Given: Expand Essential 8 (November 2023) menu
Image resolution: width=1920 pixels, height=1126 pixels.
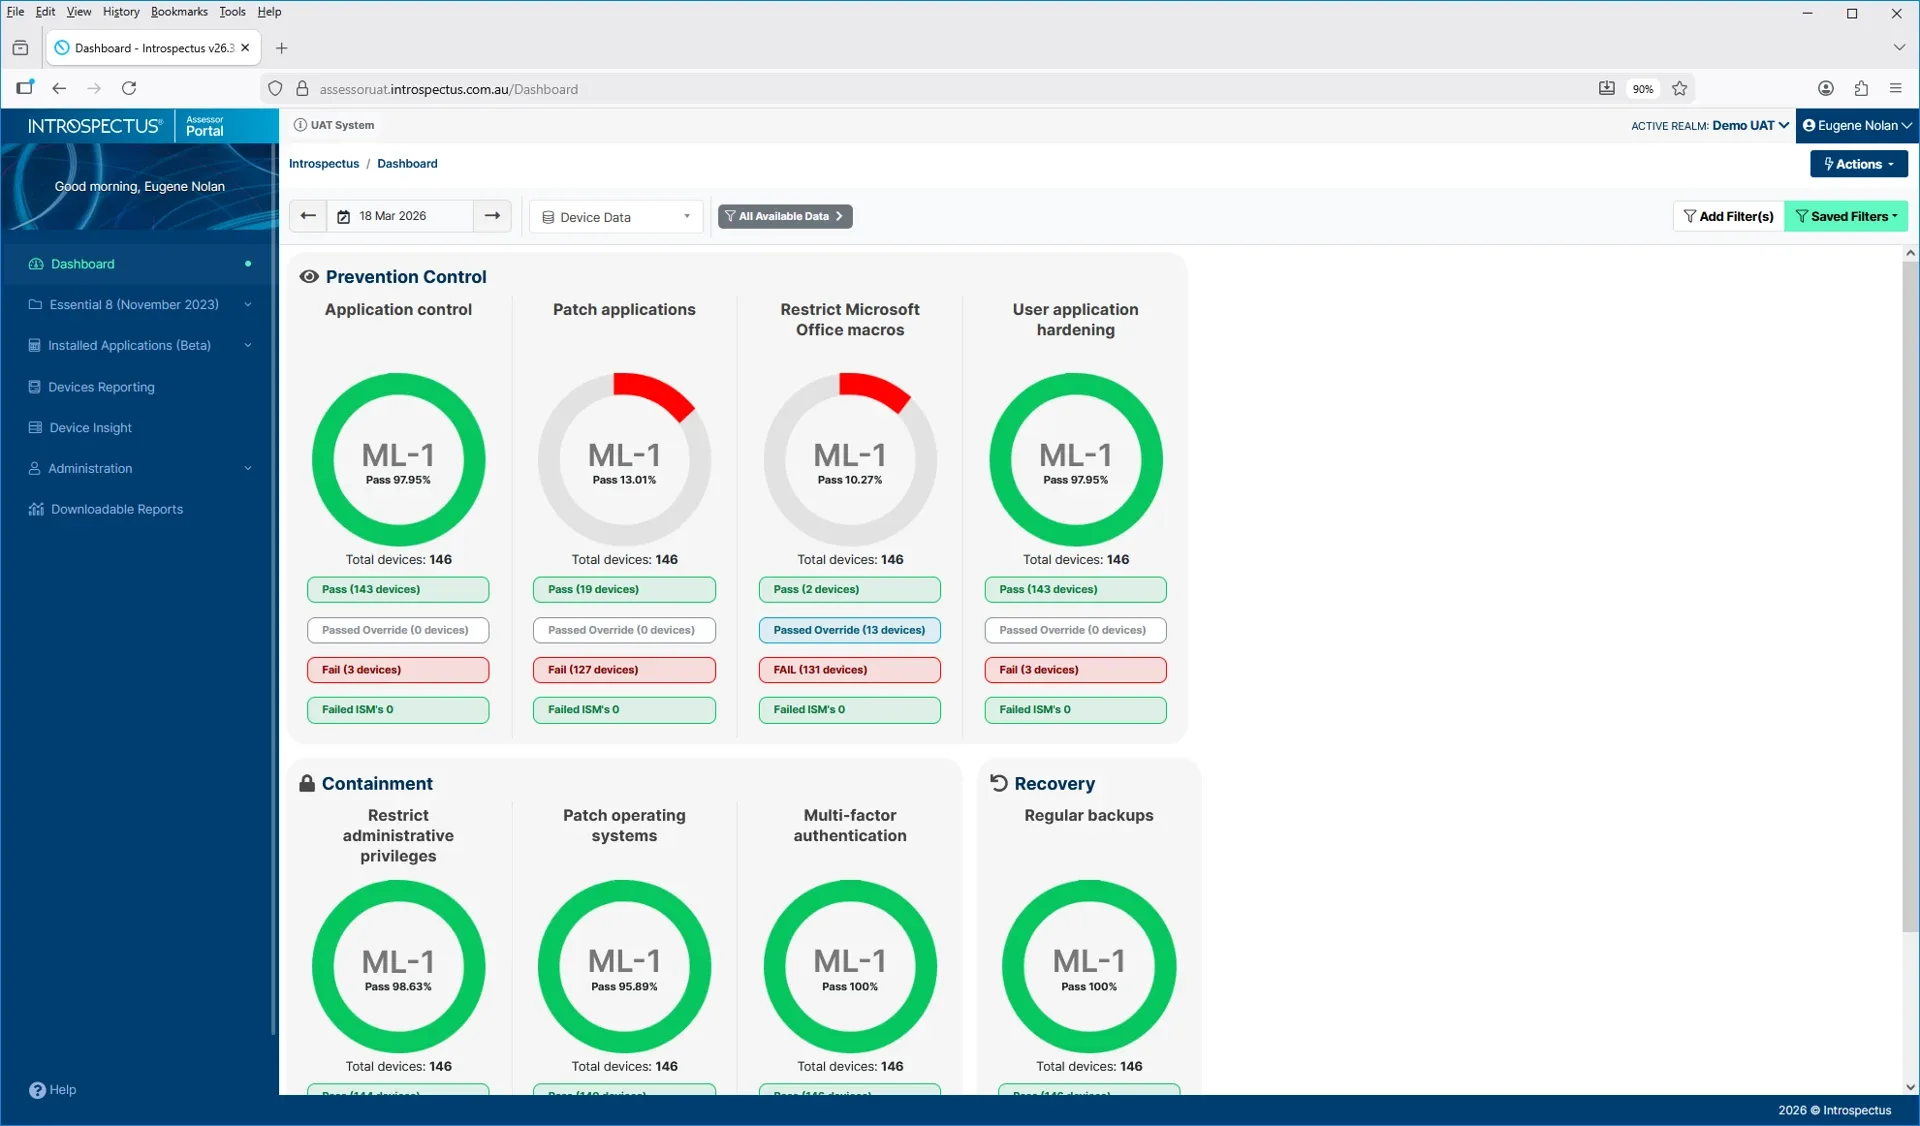Looking at the screenshot, I should (134, 304).
